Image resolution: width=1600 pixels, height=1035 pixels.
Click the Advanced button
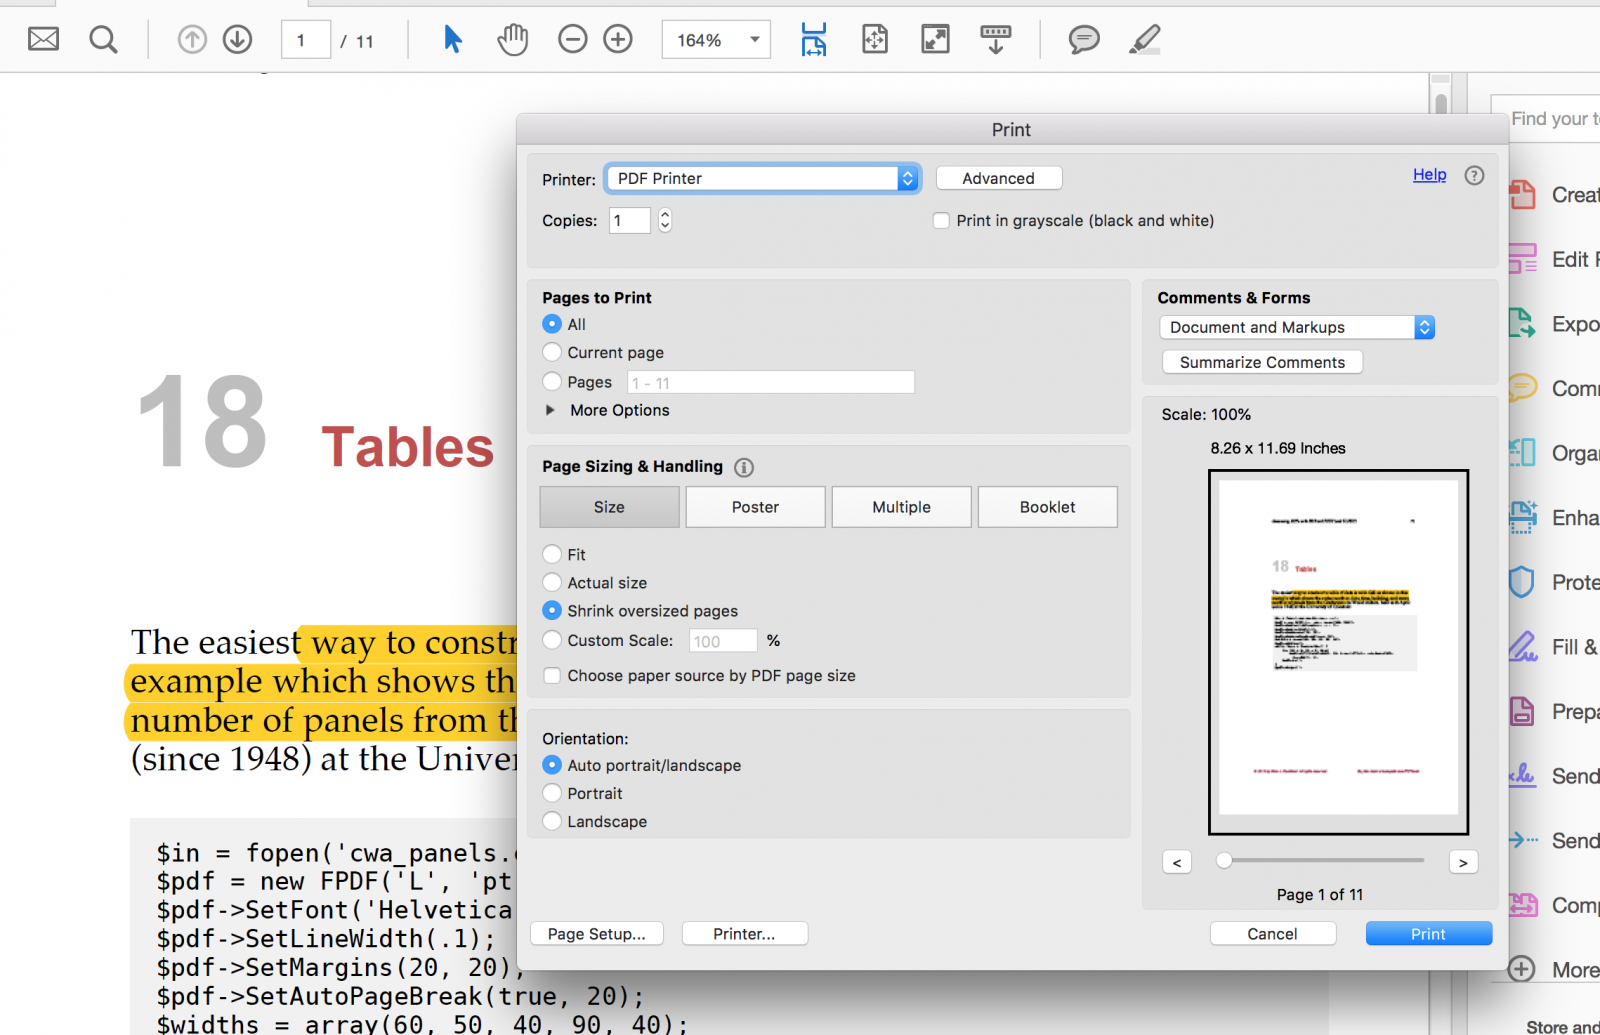click(x=999, y=178)
